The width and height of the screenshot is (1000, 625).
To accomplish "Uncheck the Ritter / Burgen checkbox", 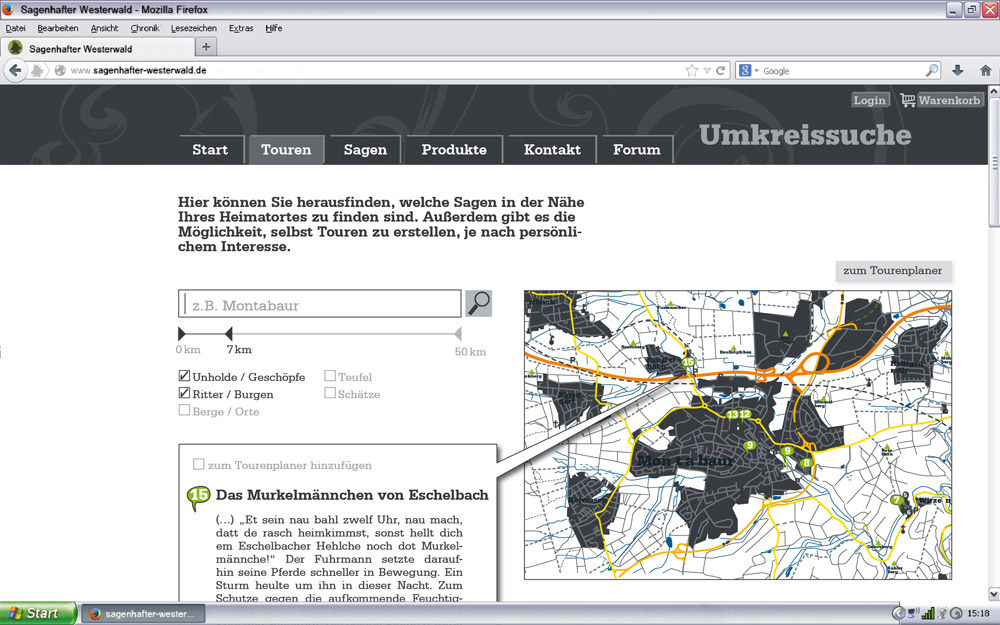I will point(184,394).
